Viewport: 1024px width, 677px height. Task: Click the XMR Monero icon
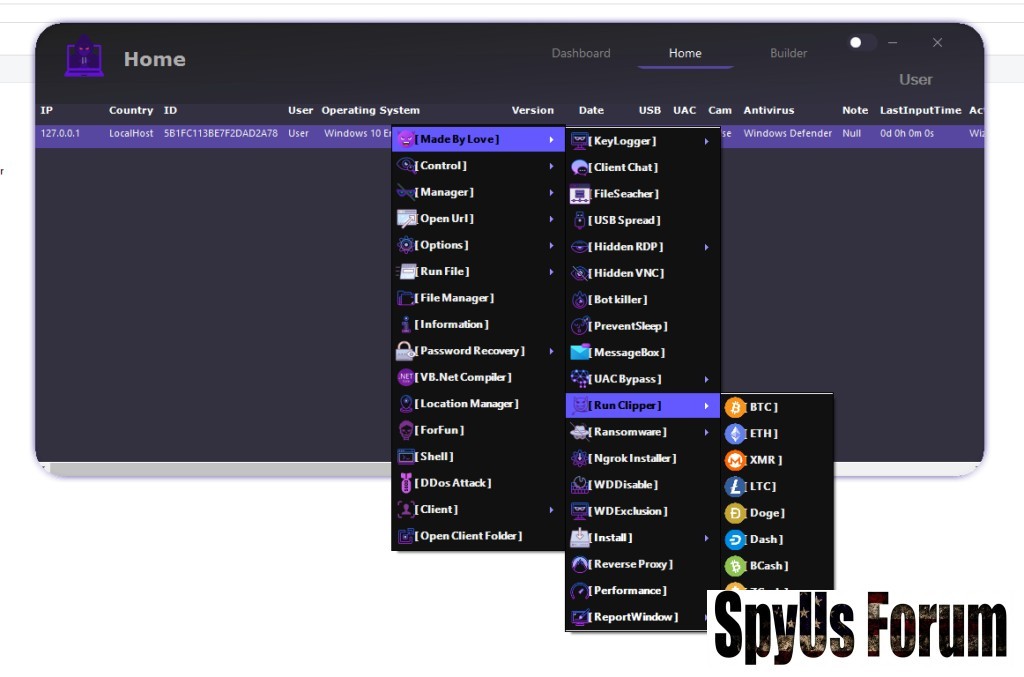[x=736, y=460]
